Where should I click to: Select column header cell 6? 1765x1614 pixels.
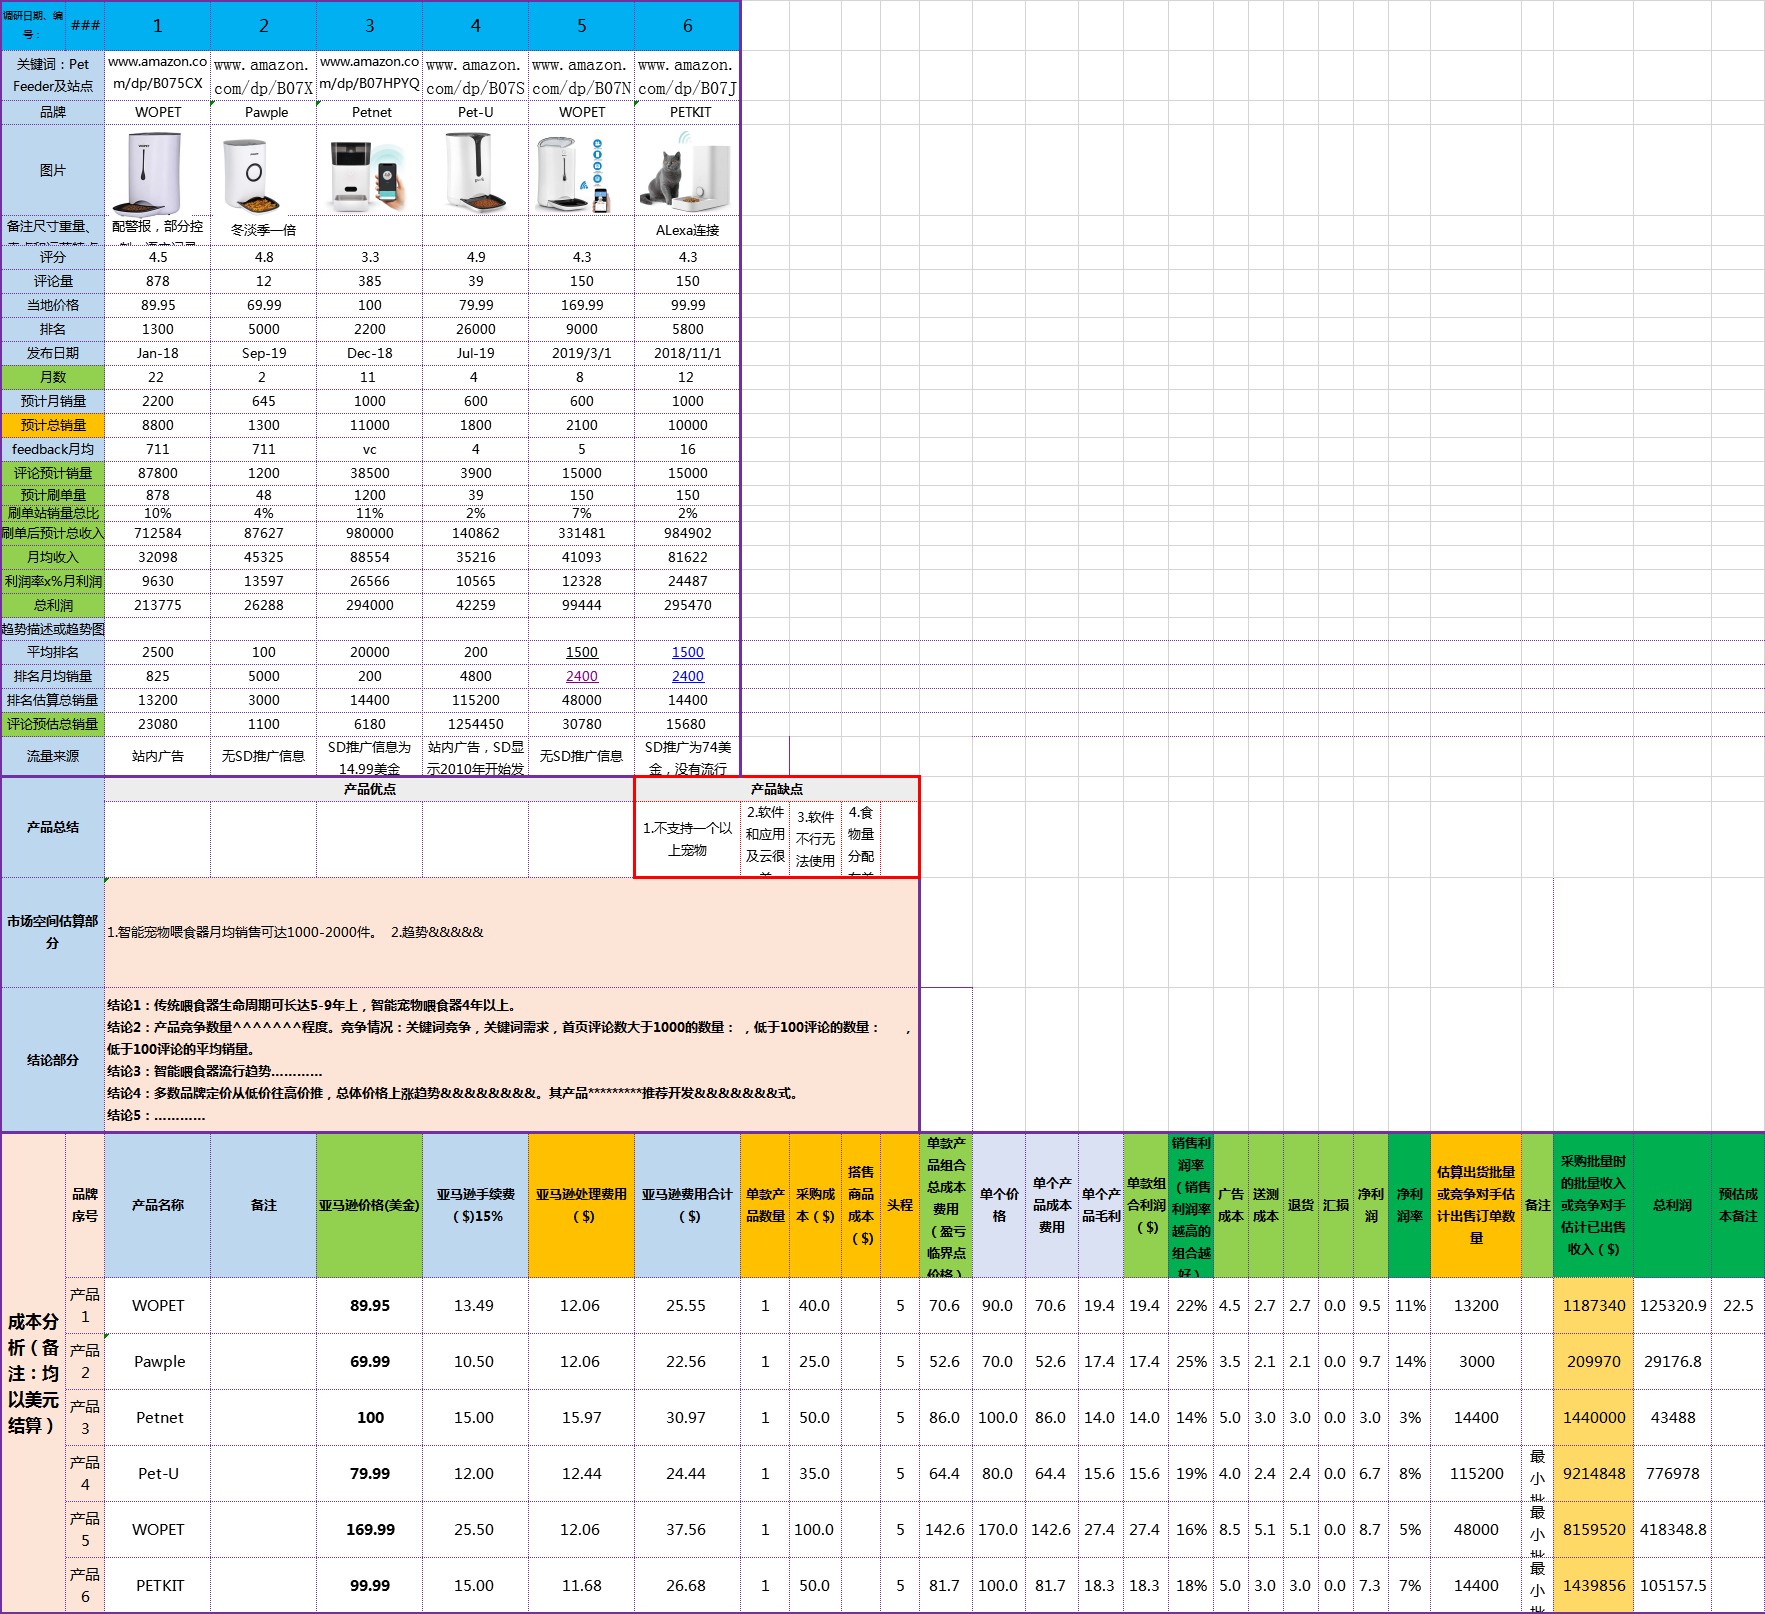pos(688,26)
